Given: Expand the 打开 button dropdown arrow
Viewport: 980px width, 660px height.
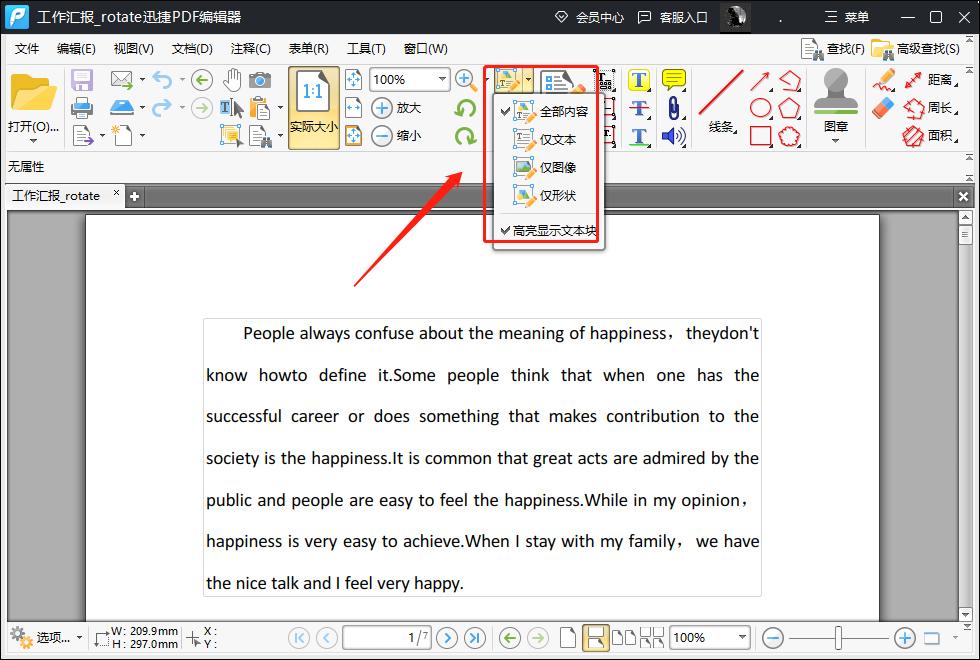Looking at the screenshot, I should (x=33, y=141).
